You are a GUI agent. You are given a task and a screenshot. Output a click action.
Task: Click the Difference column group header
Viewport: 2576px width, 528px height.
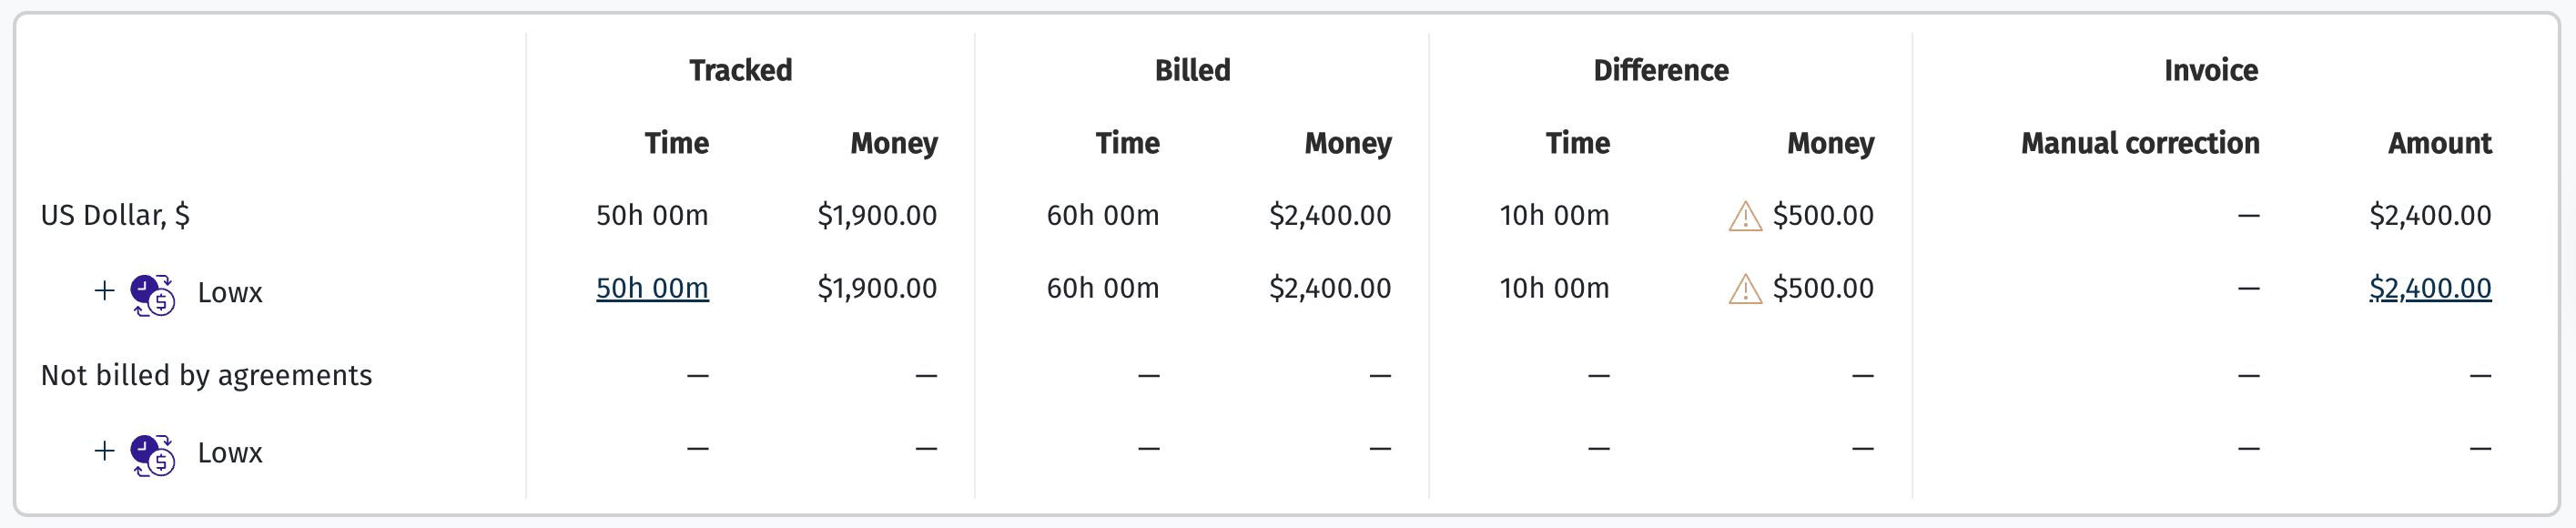click(1660, 70)
